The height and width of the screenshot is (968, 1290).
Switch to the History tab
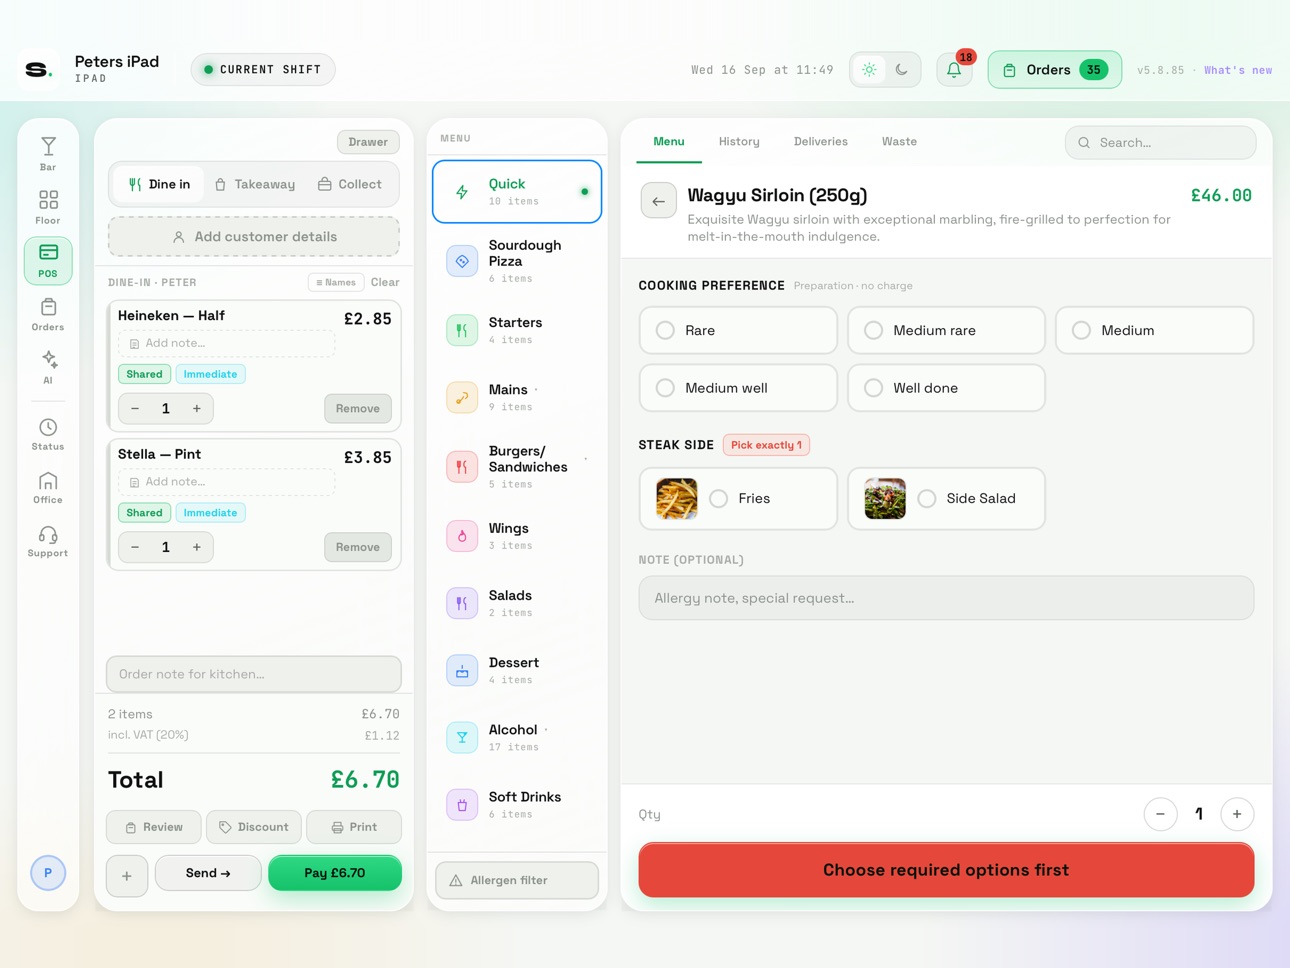(x=739, y=142)
